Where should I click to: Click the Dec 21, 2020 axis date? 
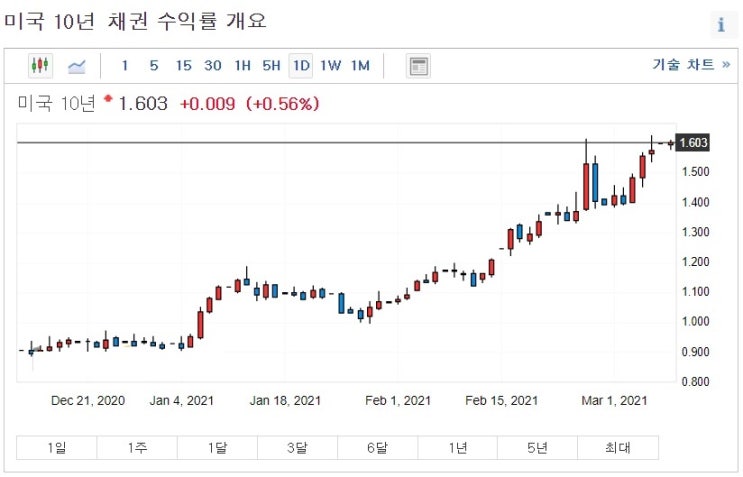coord(88,401)
